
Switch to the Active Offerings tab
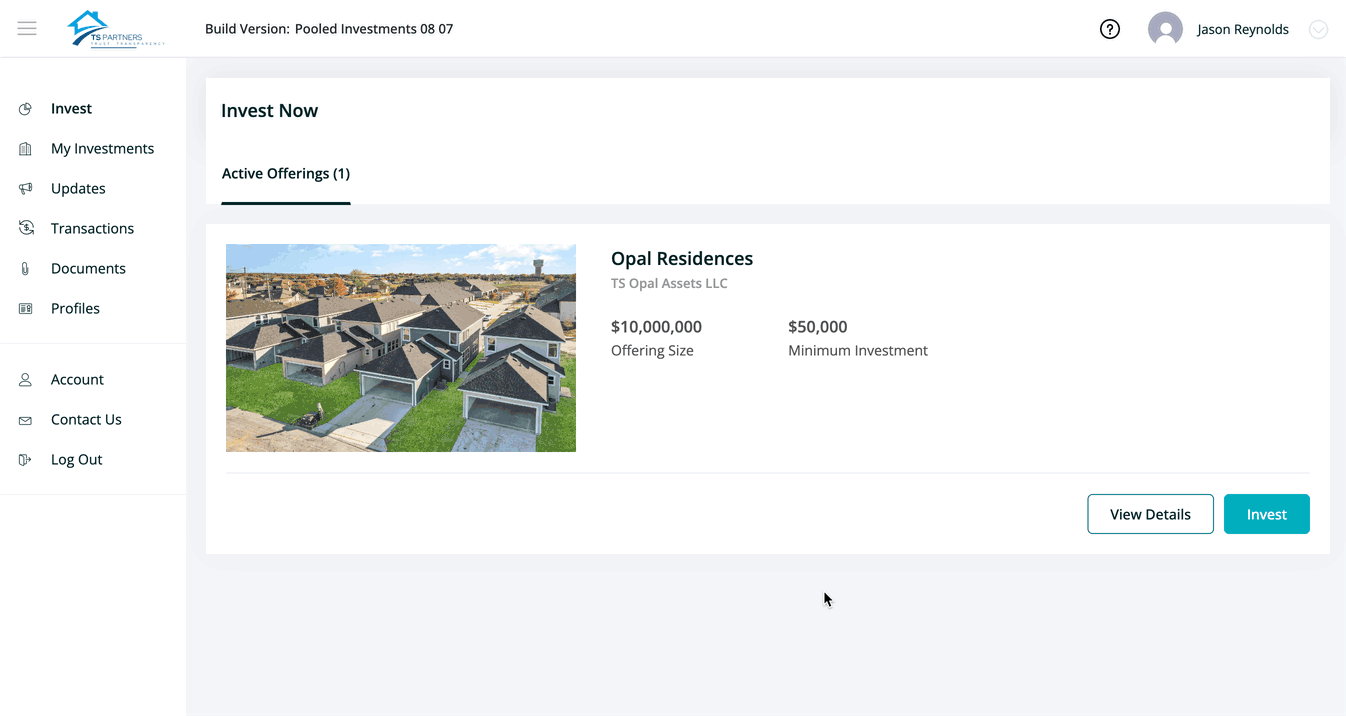tap(286, 173)
